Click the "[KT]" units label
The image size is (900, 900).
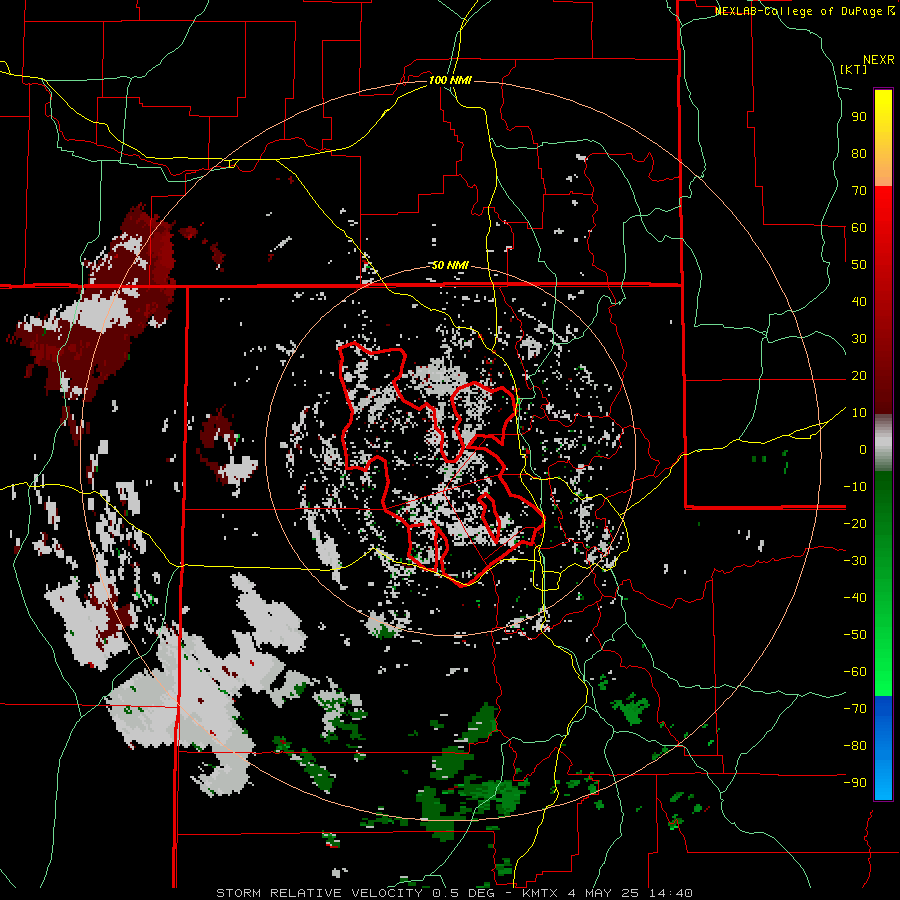click(853, 69)
